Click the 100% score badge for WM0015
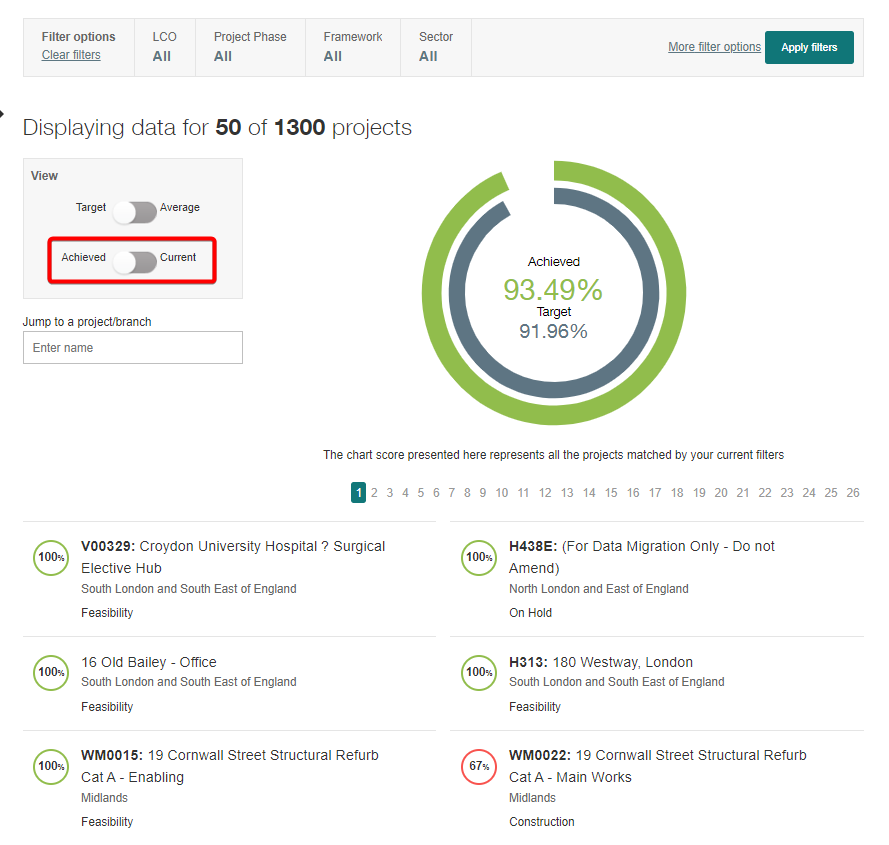This screenshot has height=845, width=889. click(51, 767)
